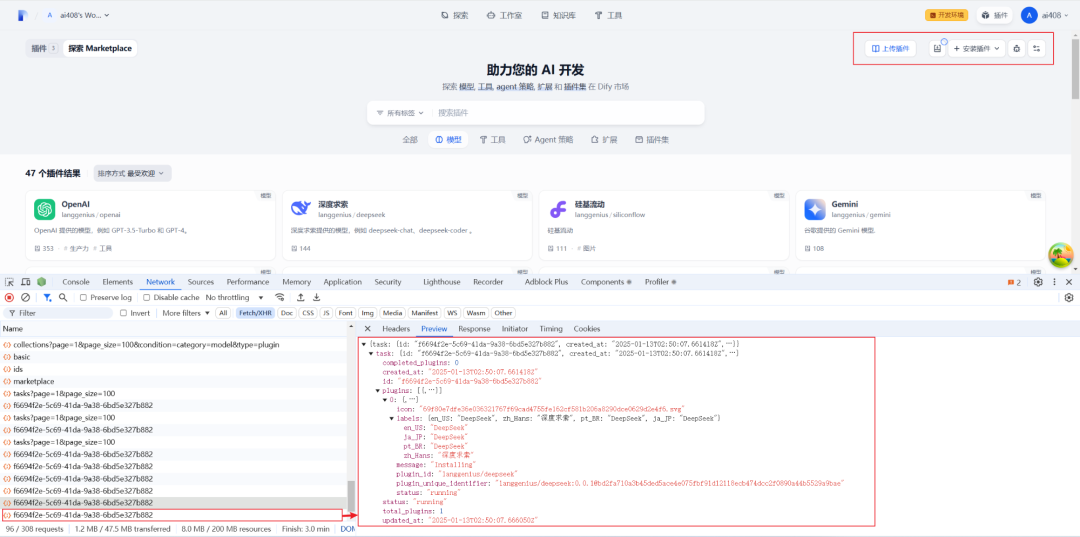Close the request details pane

[367, 329]
